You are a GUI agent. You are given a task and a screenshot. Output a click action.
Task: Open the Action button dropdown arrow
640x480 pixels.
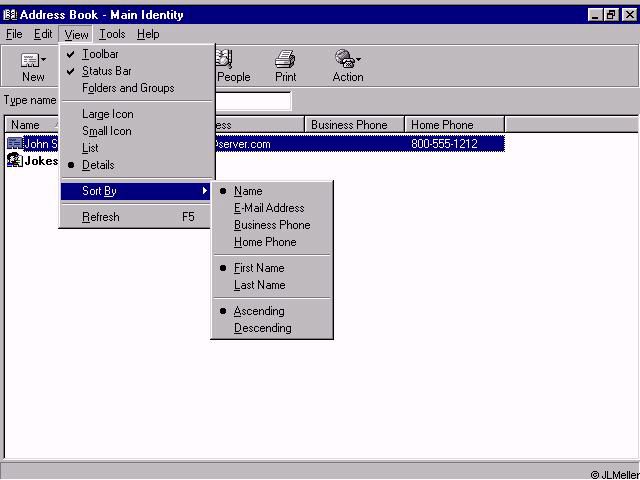(359, 60)
